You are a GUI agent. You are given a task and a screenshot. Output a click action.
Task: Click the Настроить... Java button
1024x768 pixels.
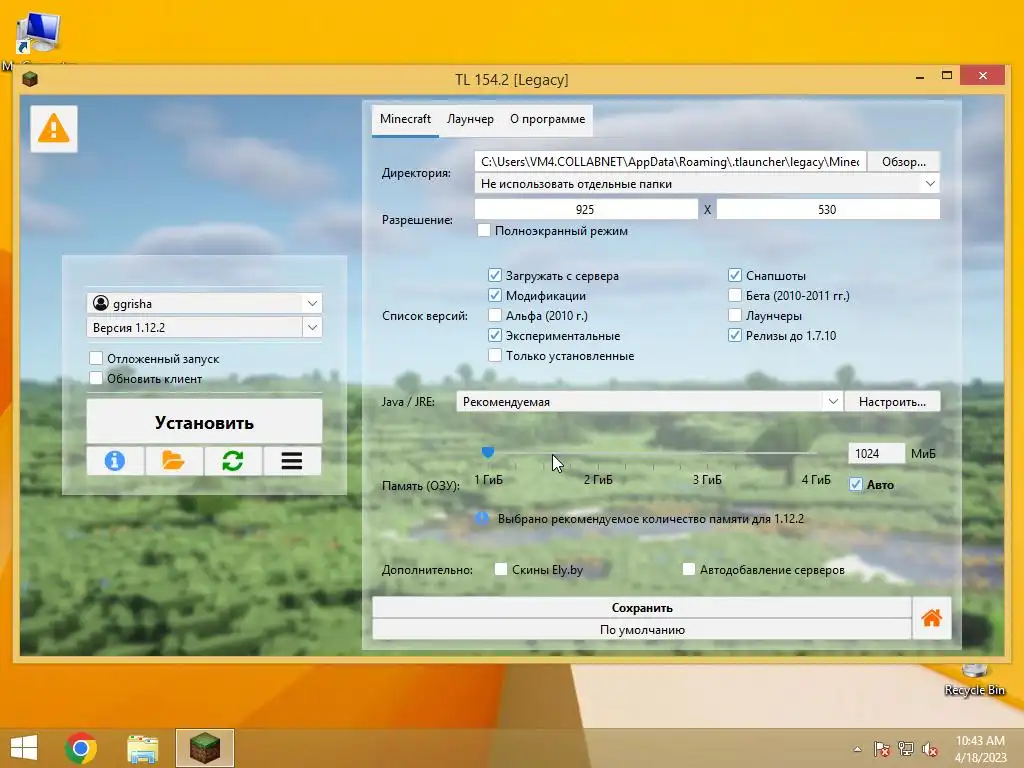(x=892, y=402)
